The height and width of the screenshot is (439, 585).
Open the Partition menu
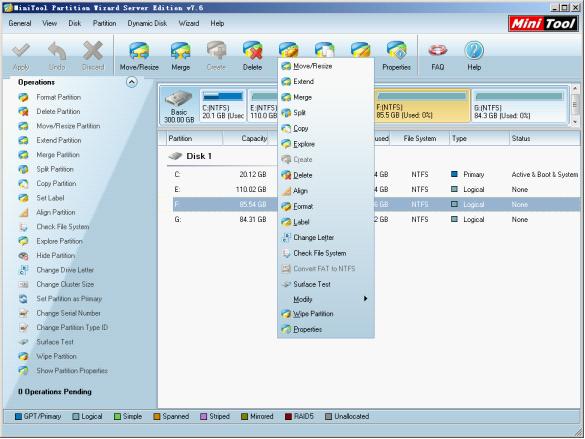click(x=104, y=23)
